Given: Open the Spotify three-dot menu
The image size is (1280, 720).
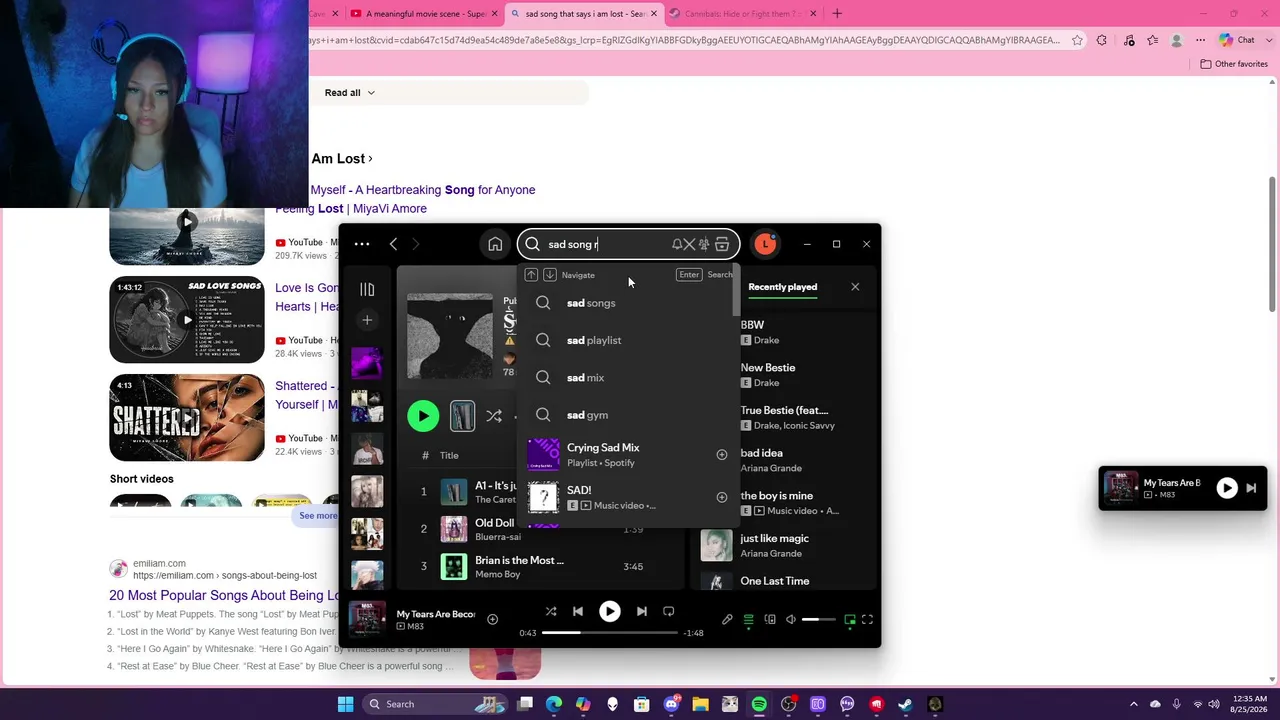Looking at the screenshot, I should [x=362, y=244].
